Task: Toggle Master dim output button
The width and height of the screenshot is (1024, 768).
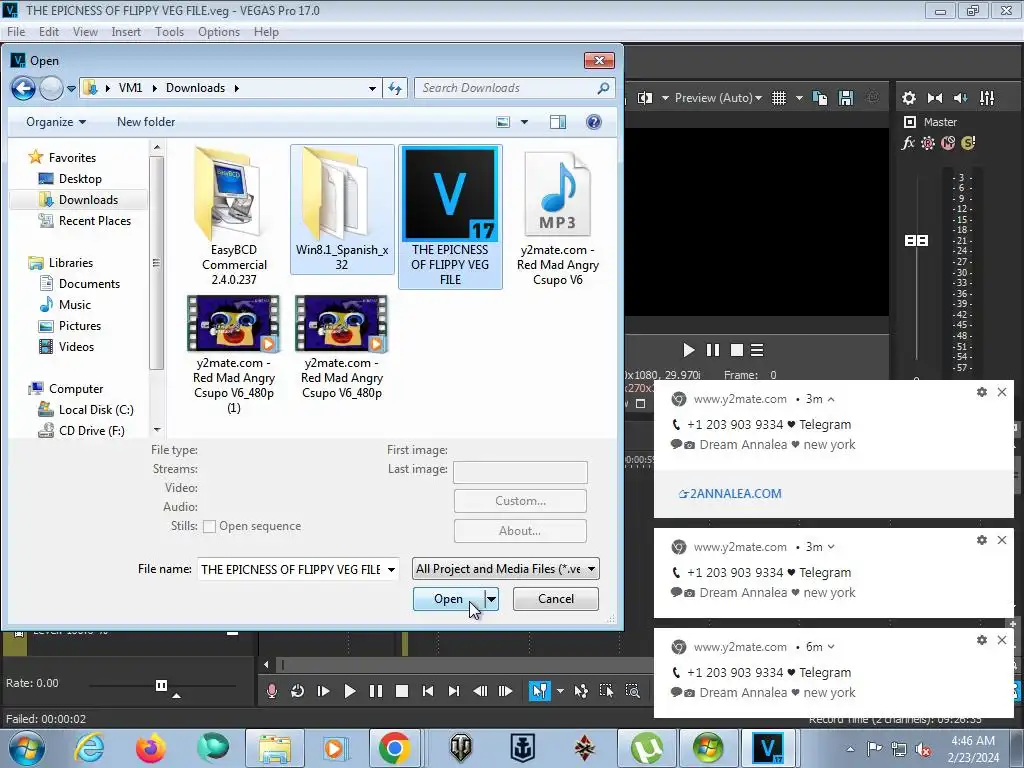Action: [961, 98]
